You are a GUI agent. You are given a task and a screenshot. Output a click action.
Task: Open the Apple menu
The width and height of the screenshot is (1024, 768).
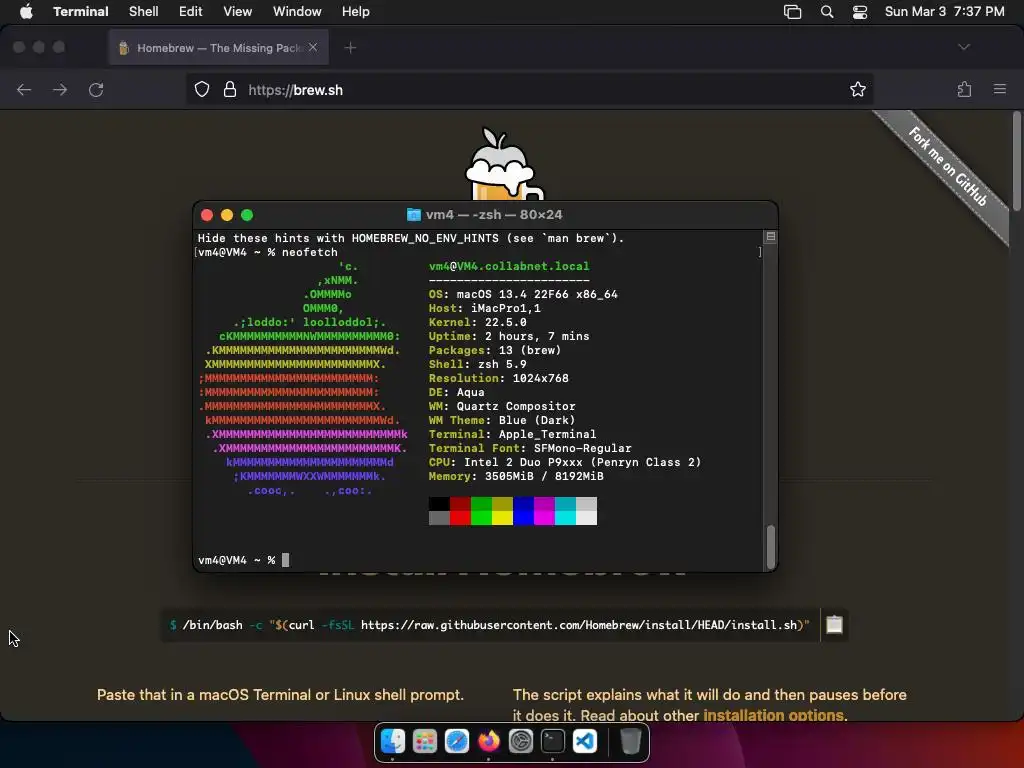26,12
